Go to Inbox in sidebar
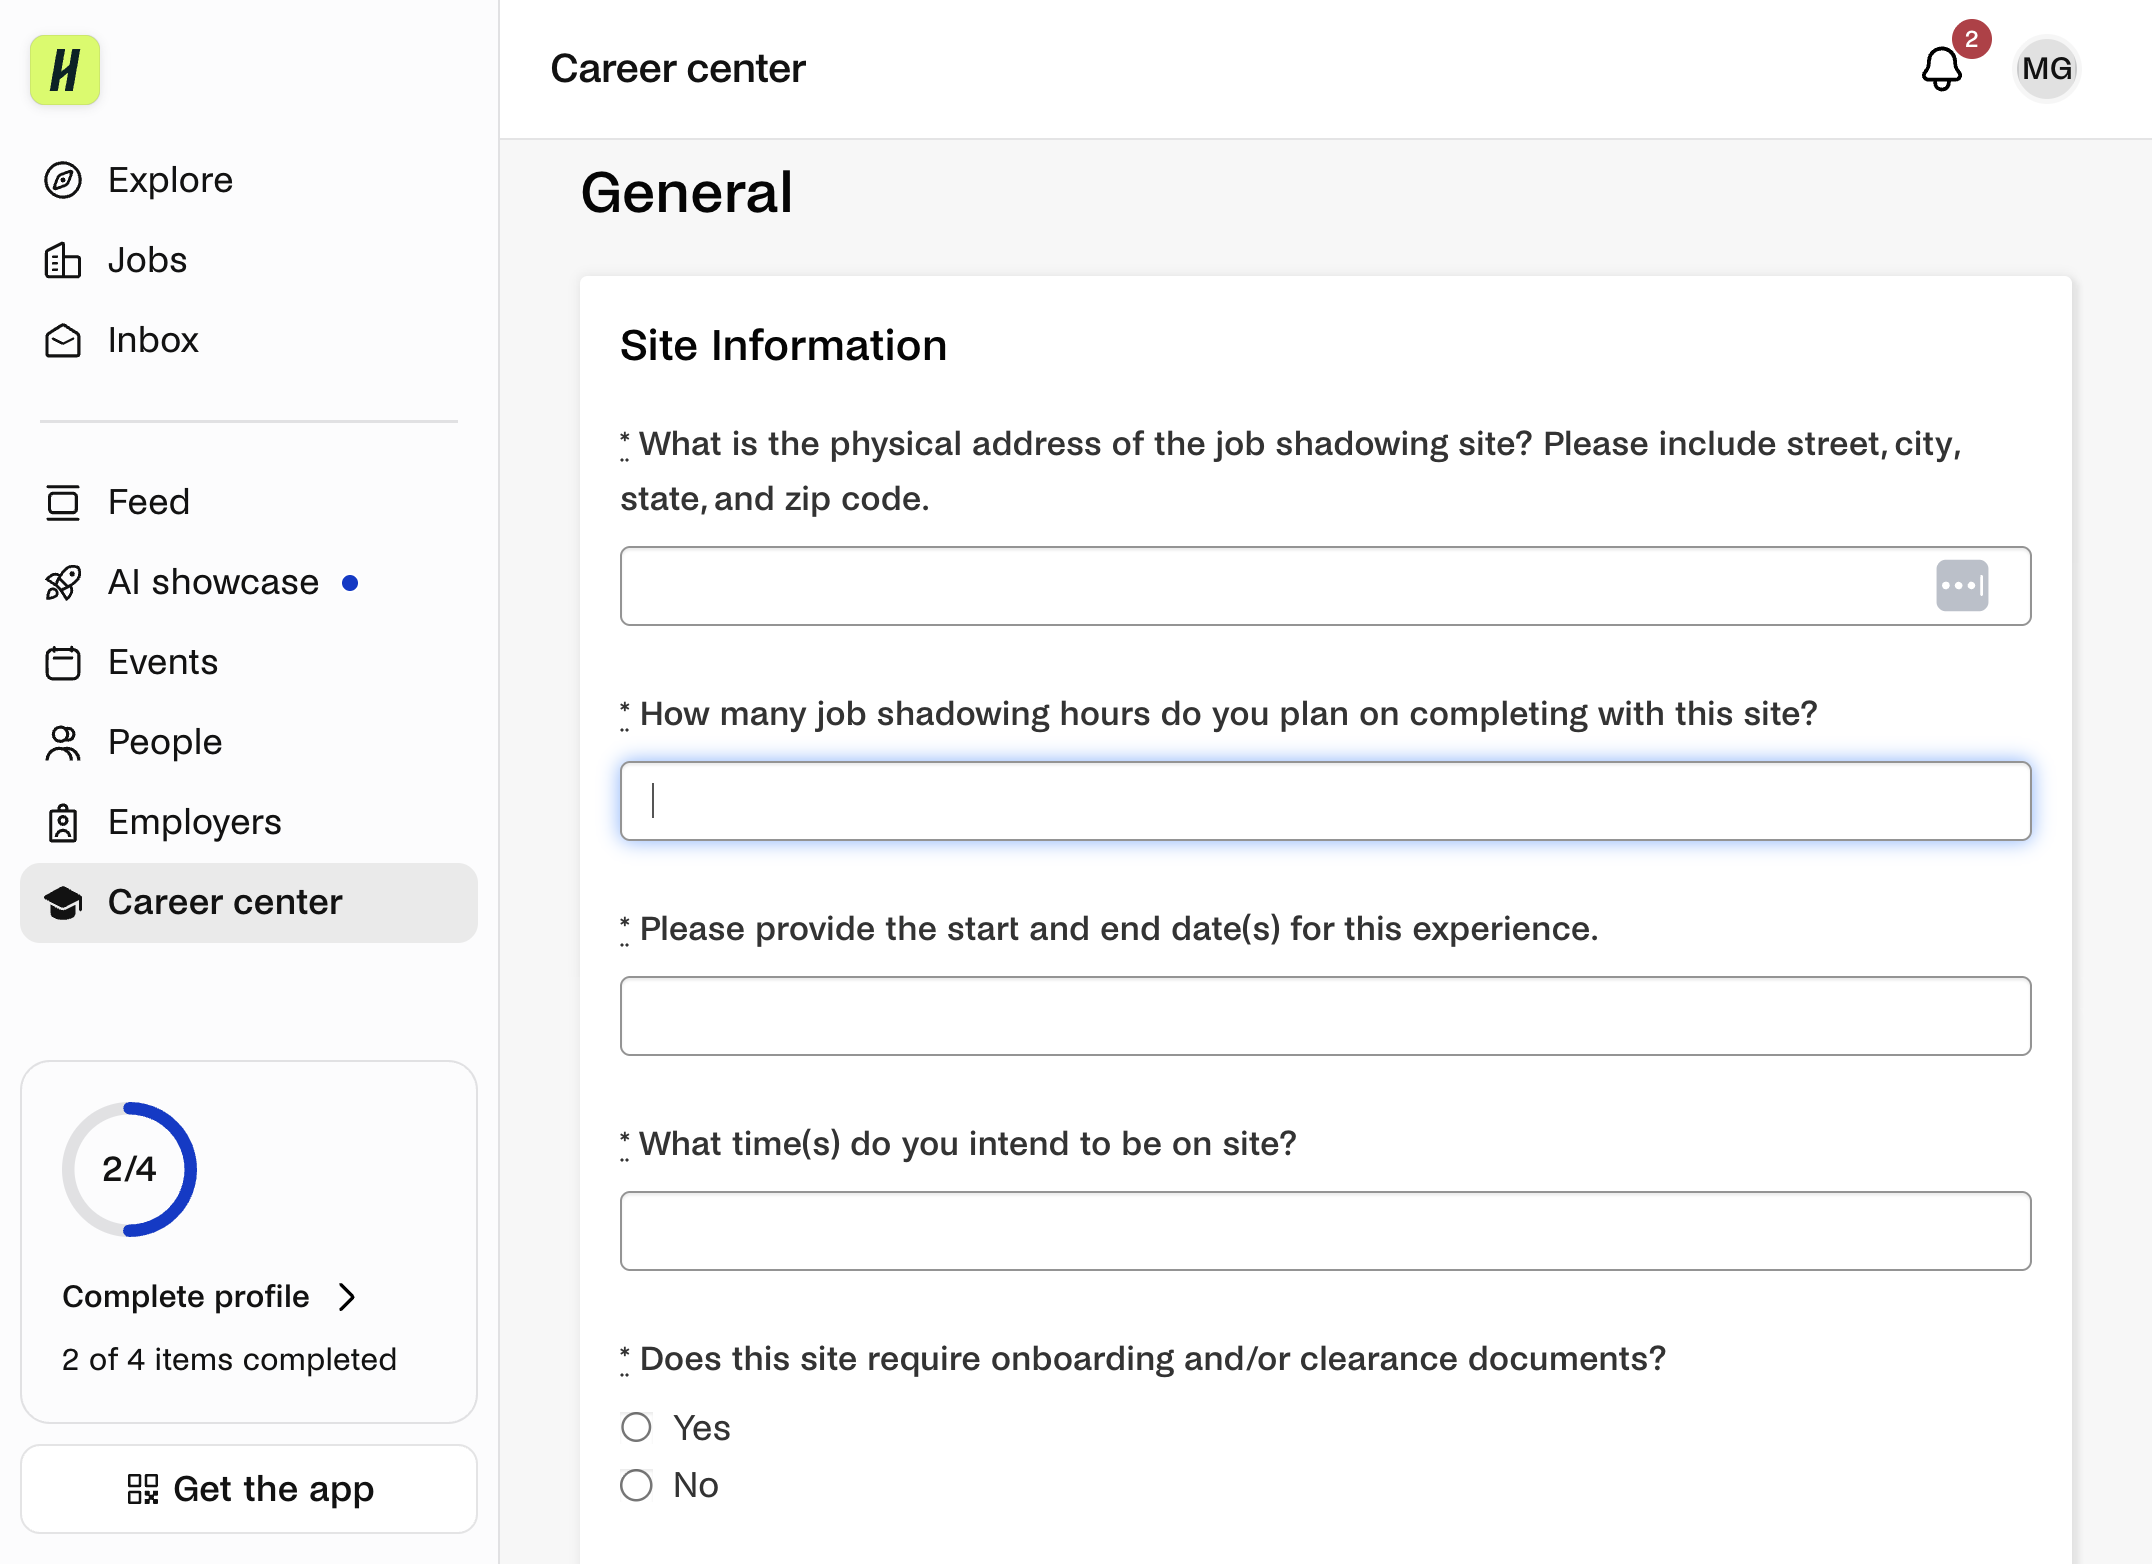2152x1564 pixels. (x=249, y=340)
